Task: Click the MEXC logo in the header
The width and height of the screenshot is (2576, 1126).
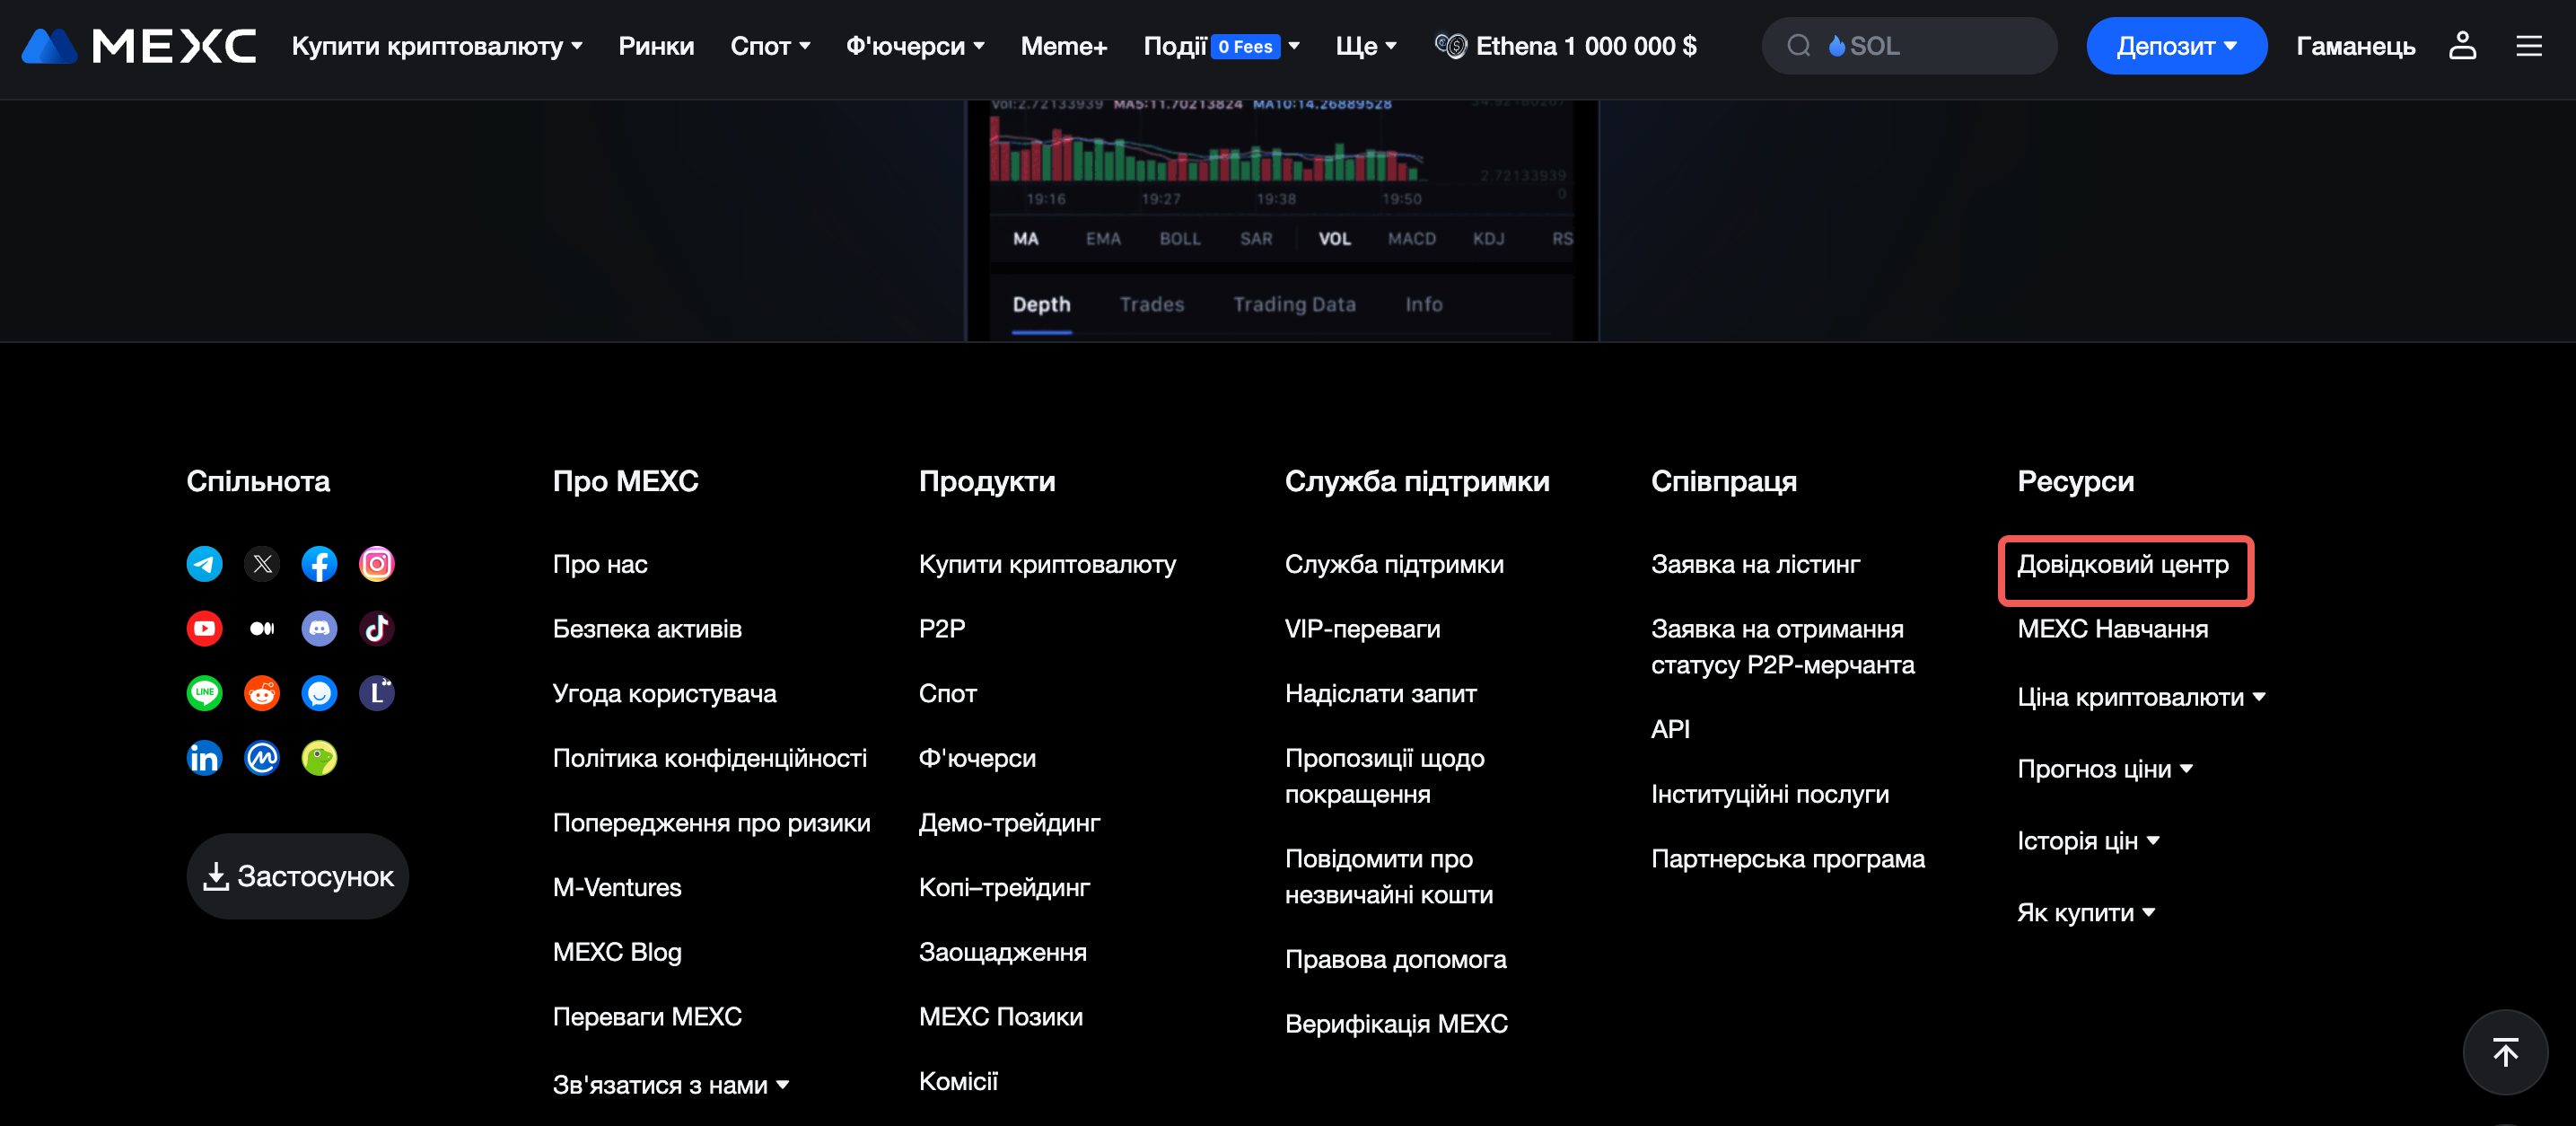Action: coord(138,46)
